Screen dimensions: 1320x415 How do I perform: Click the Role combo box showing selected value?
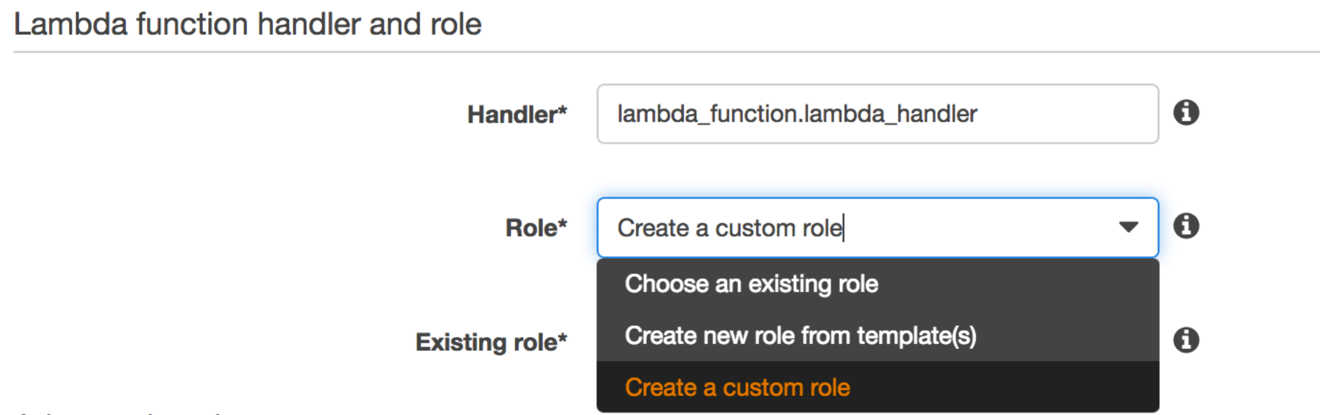pyautogui.click(x=860, y=228)
